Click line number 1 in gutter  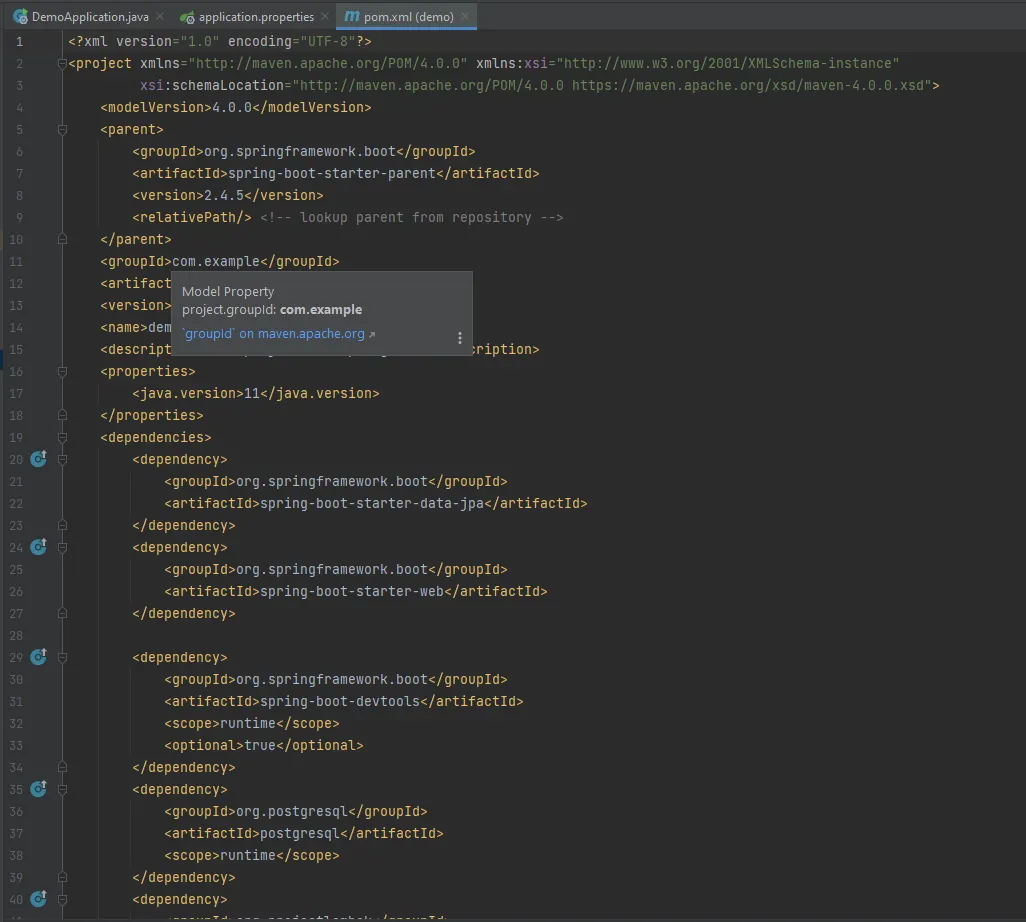tap(19, 41)
